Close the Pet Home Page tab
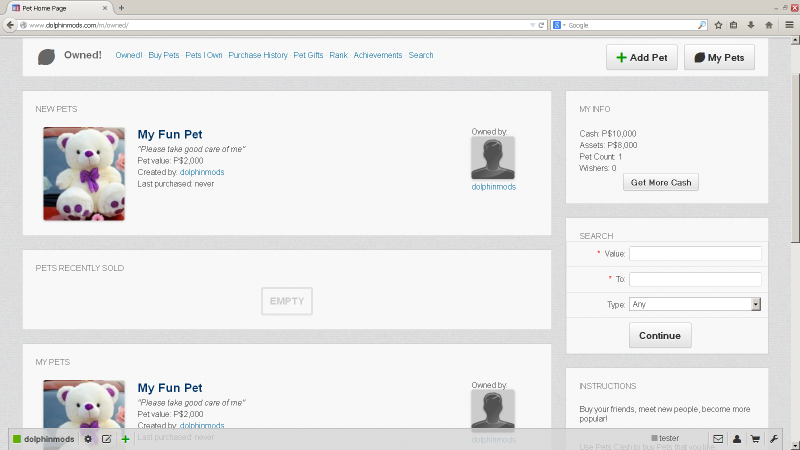The height and width of the screenshot is (450, 800). [105, 8]
